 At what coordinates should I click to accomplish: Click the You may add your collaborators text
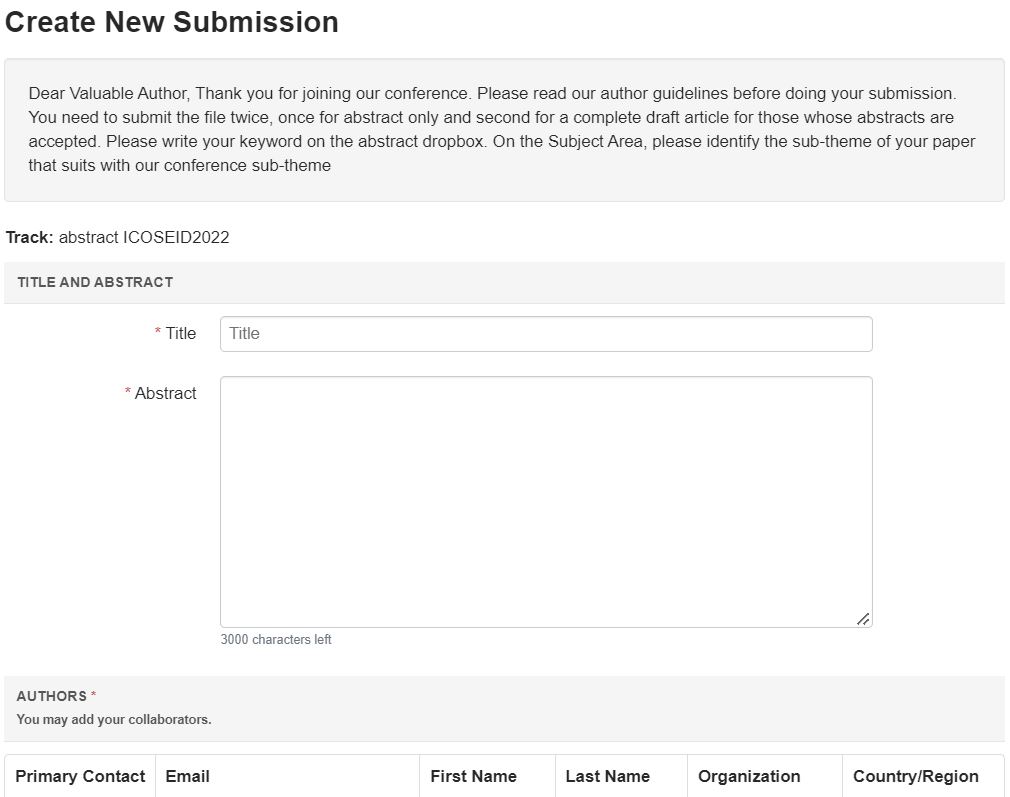click(x=114, y=719)
